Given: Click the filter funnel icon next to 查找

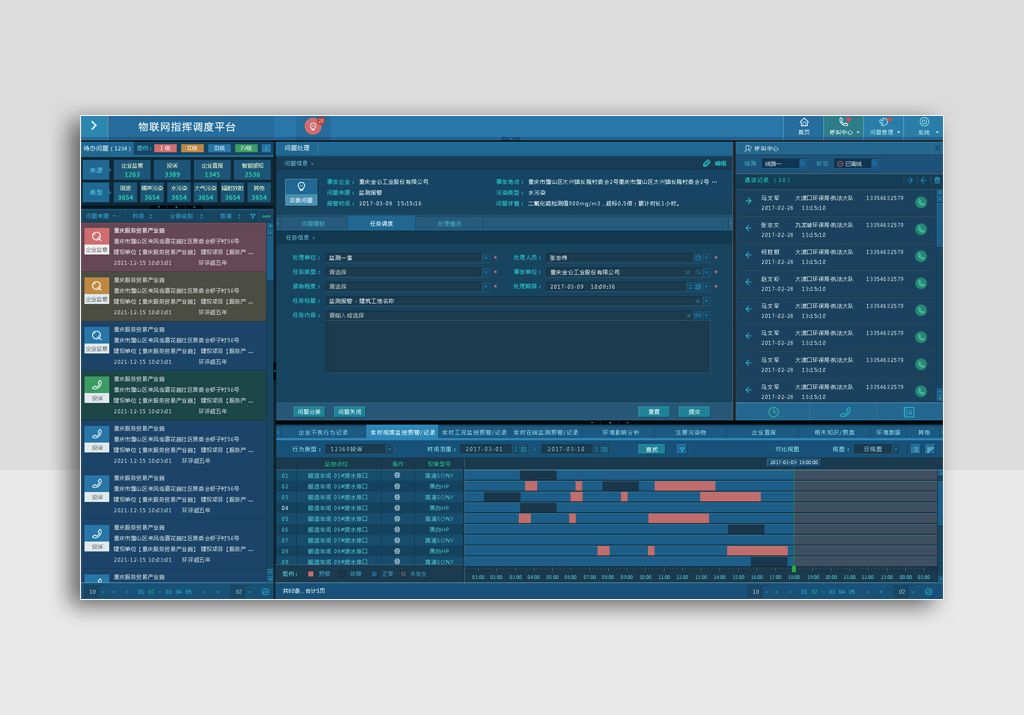Looking at the screenshot, I should coord(682,449).
